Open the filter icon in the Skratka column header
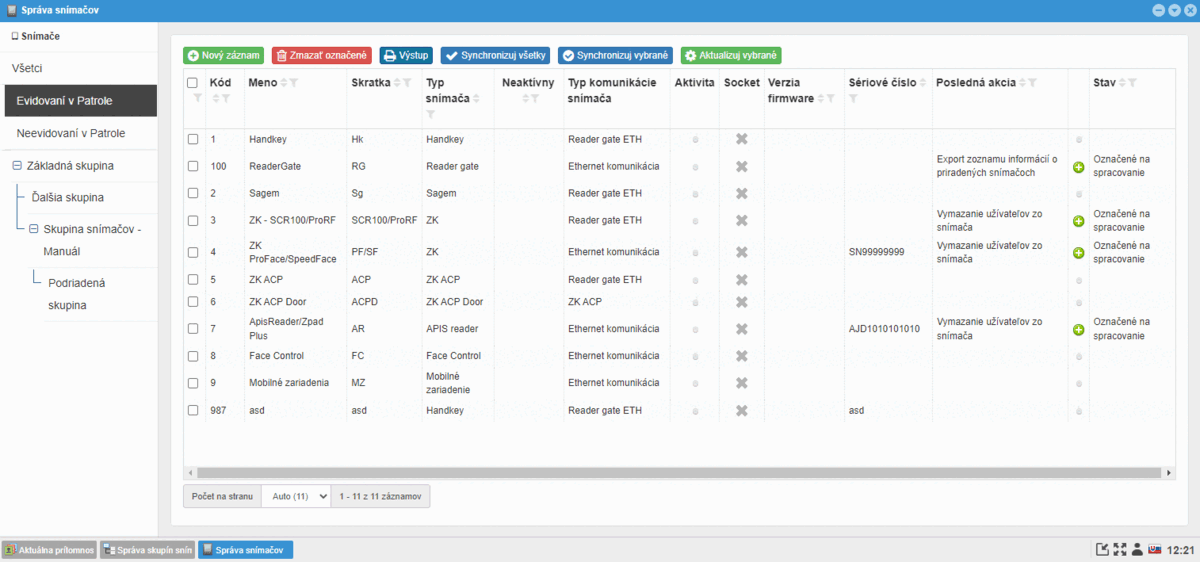Screen dimensions: 1200x562 click(x=406, y=83)
